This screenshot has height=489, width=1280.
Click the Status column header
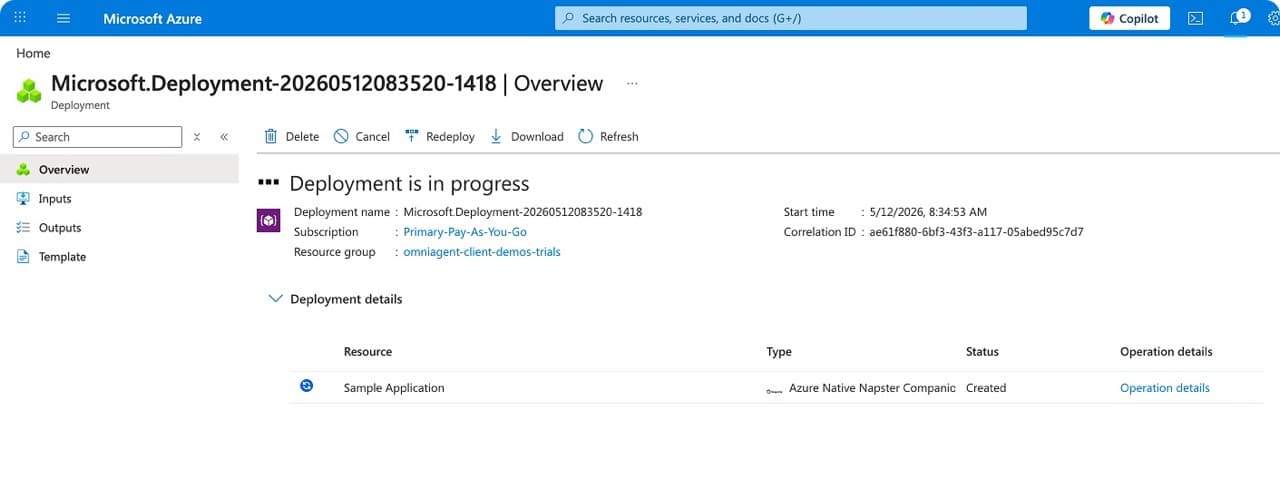tap(982, 352)
